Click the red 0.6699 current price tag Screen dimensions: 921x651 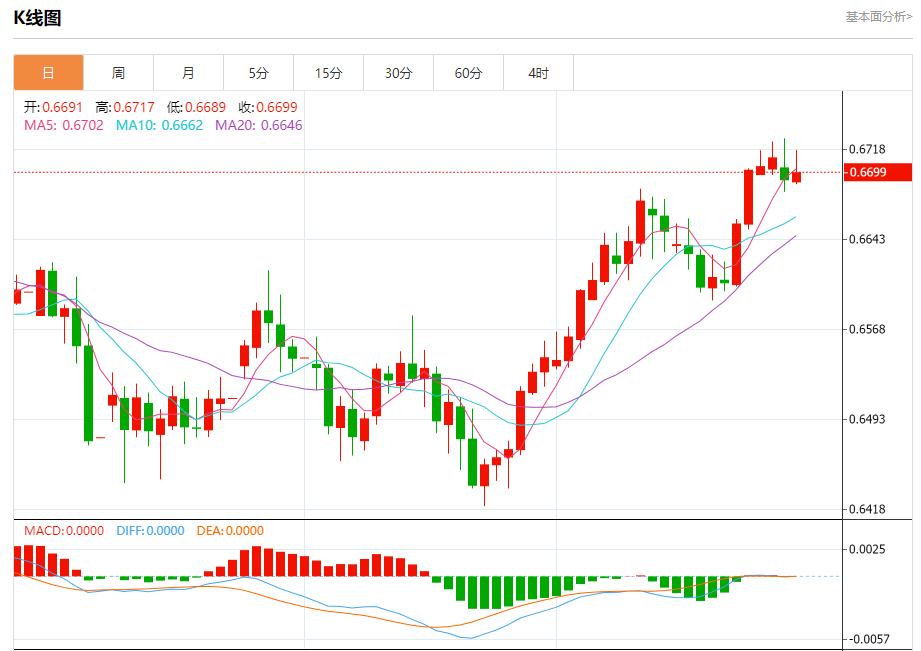pos(878,172)
